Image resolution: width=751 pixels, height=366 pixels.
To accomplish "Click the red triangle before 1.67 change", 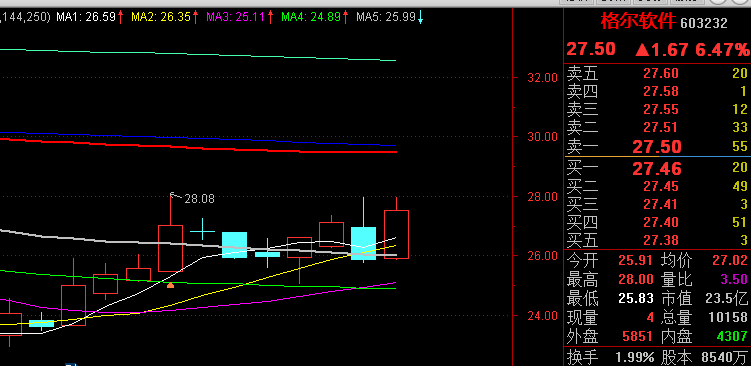I will pos(642,50).
